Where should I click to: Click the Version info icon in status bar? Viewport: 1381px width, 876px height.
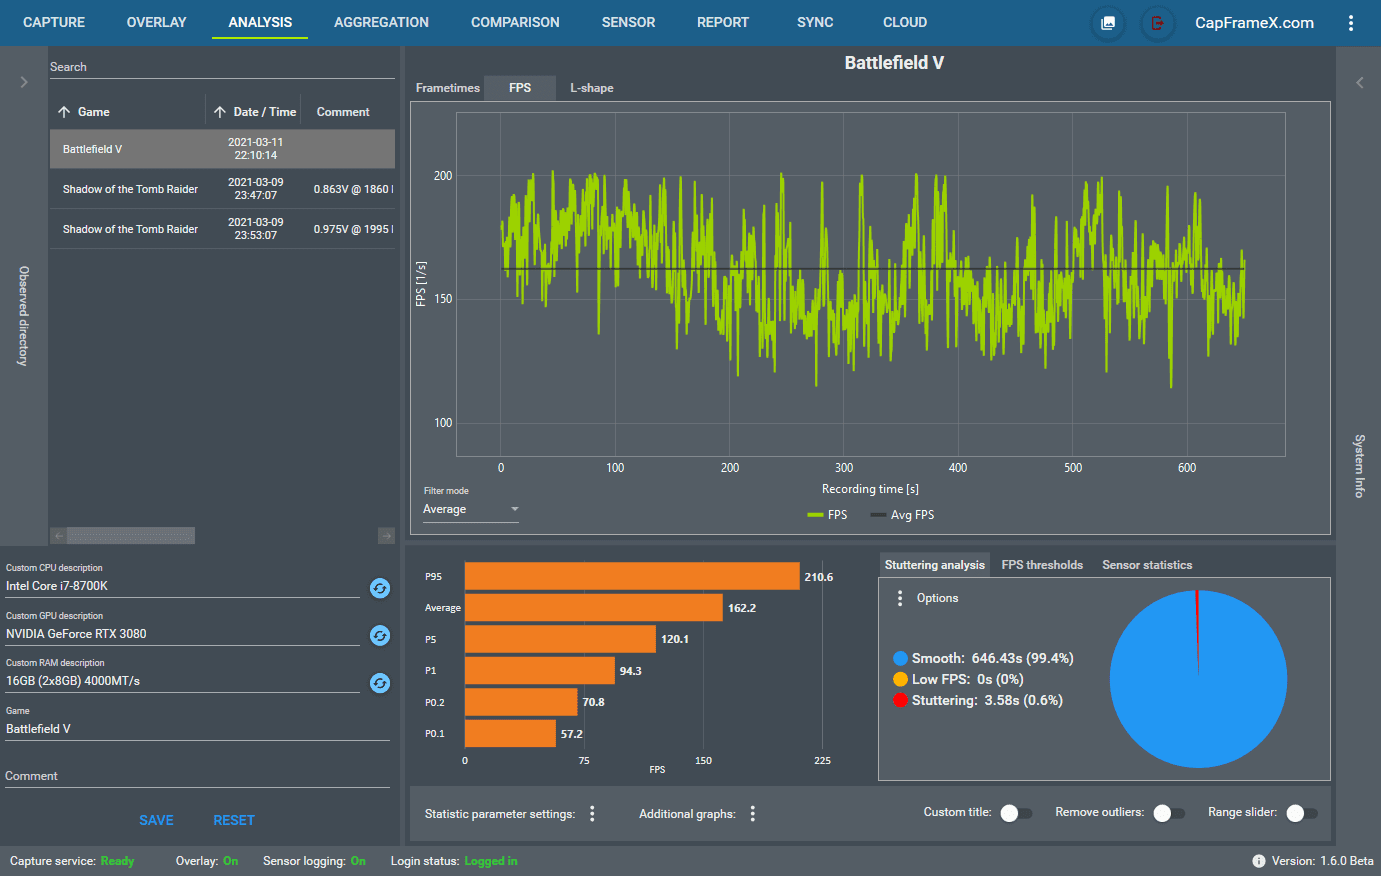tap(1259, 861)
